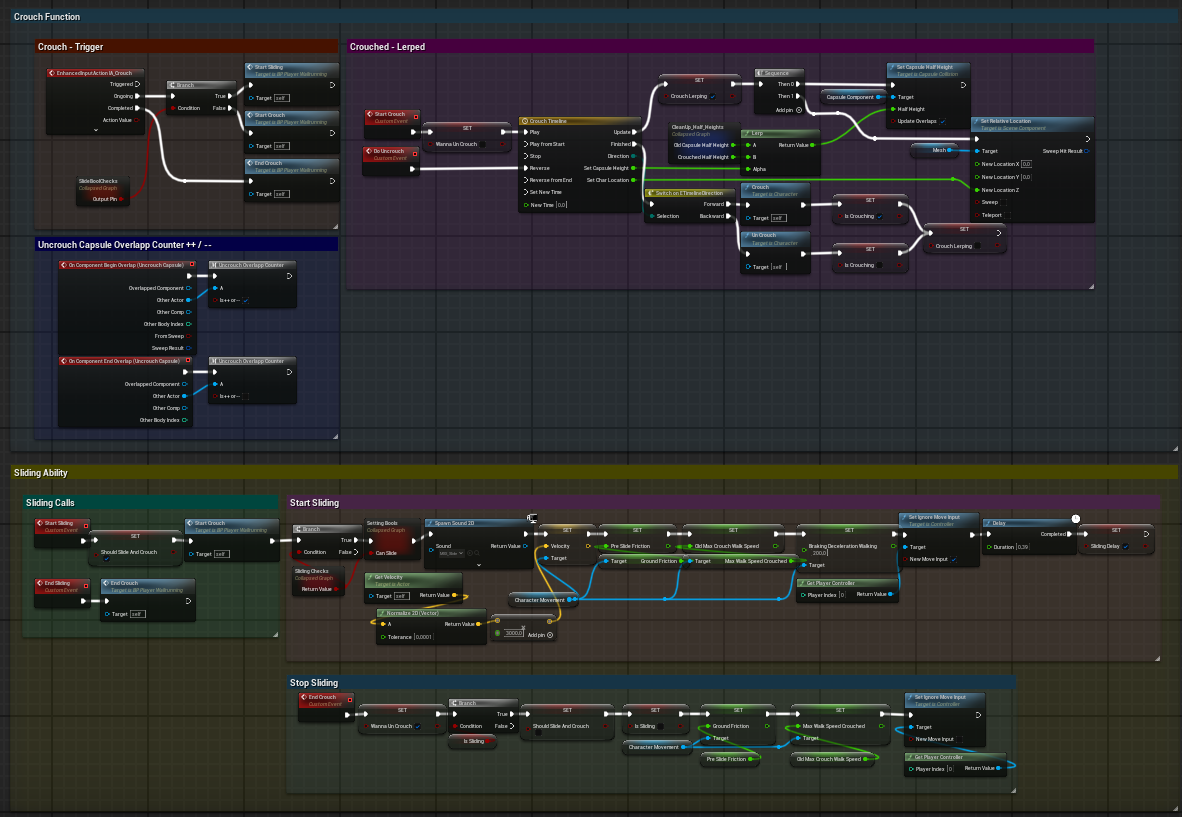Click the SlideBoolChecks collapsed graph node
Screen dimensions: 1182x817
(98, 184)
